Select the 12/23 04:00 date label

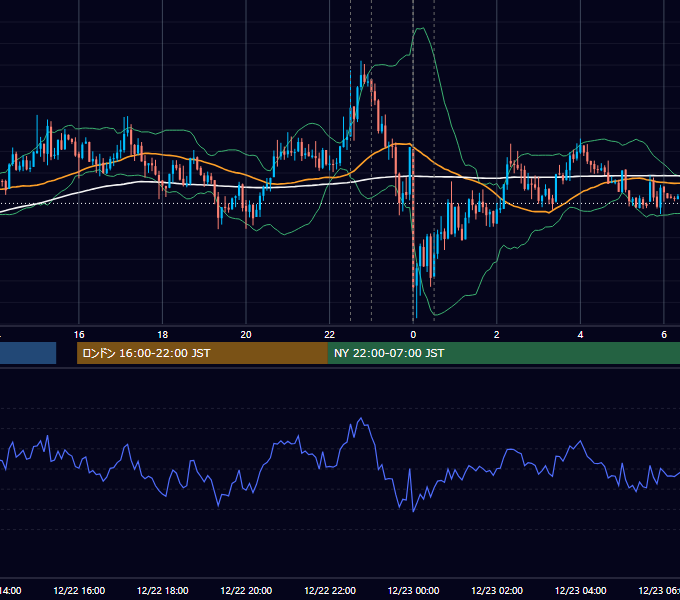pyautogui.click(x=581, y=590)
